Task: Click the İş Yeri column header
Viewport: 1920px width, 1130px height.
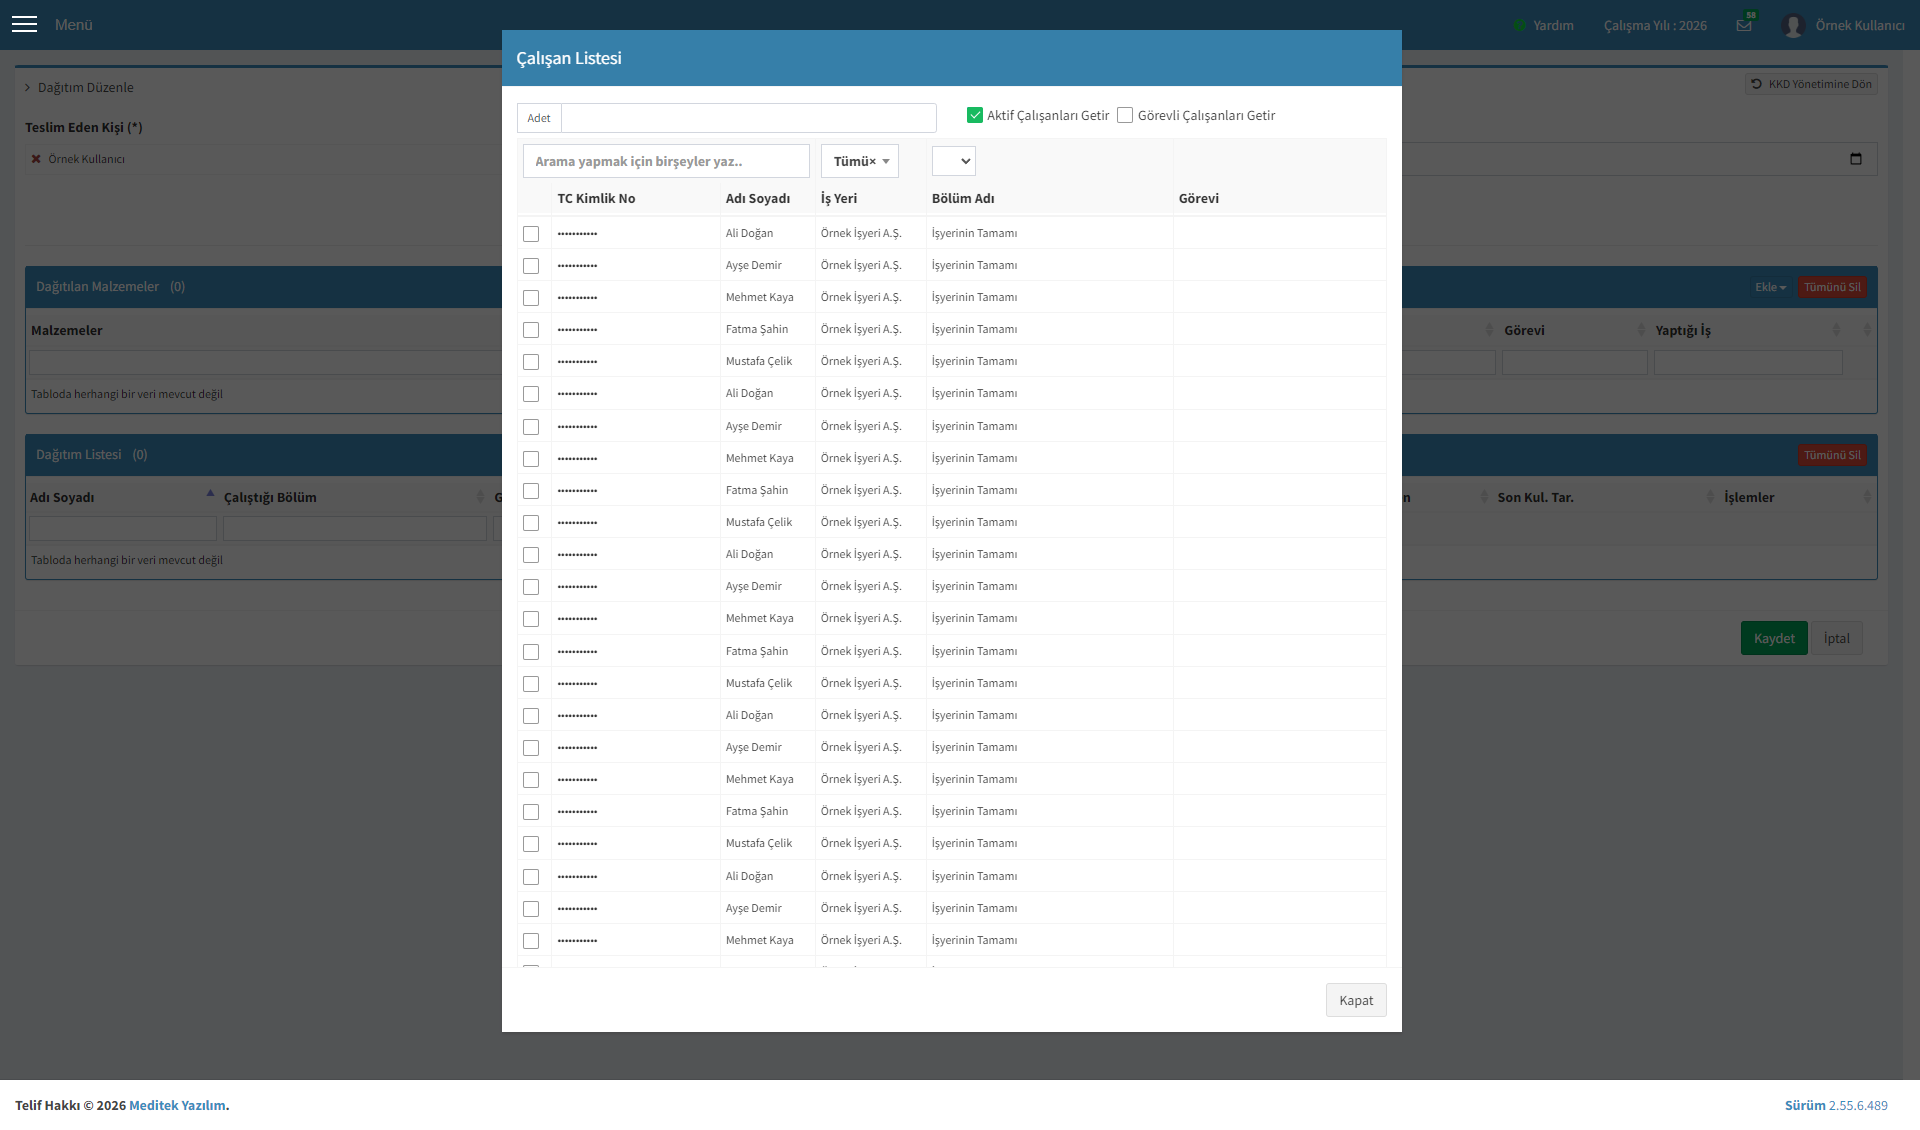Action: (839, 199)
